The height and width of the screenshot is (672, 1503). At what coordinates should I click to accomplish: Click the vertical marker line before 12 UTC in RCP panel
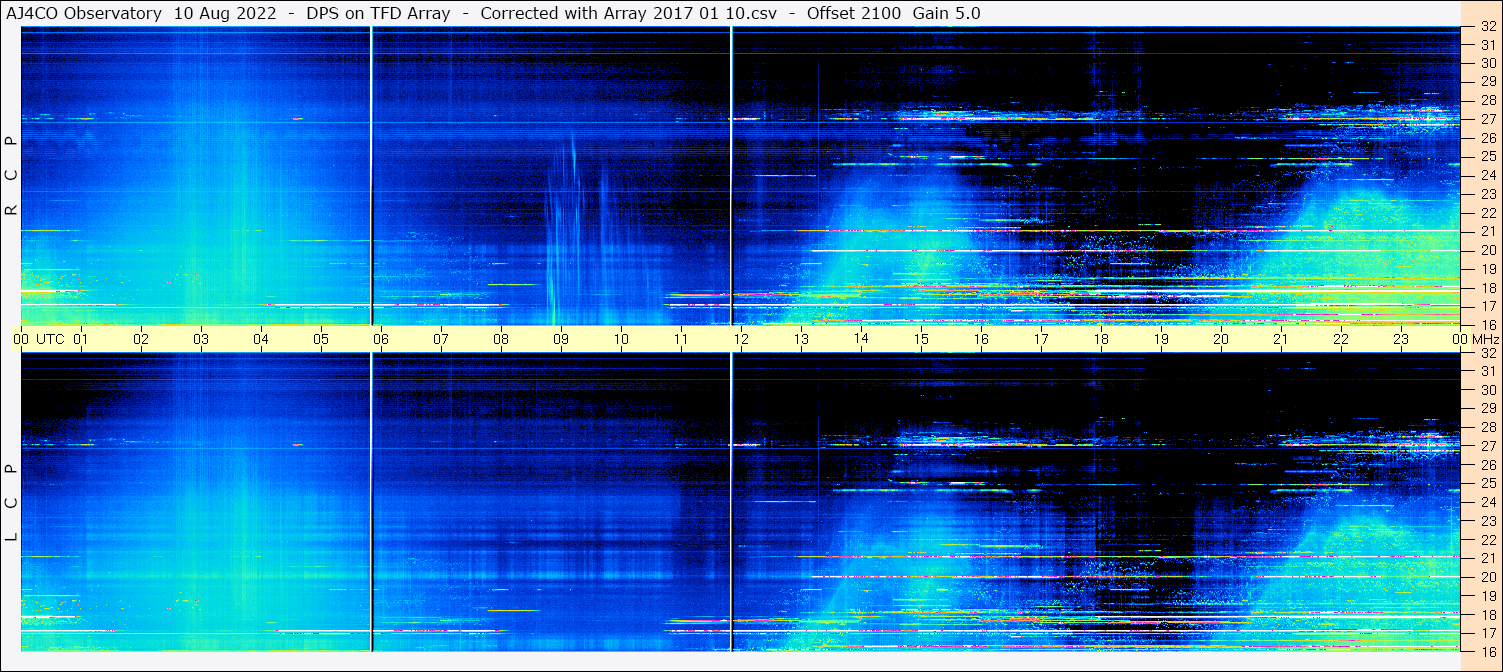[731, 176]
